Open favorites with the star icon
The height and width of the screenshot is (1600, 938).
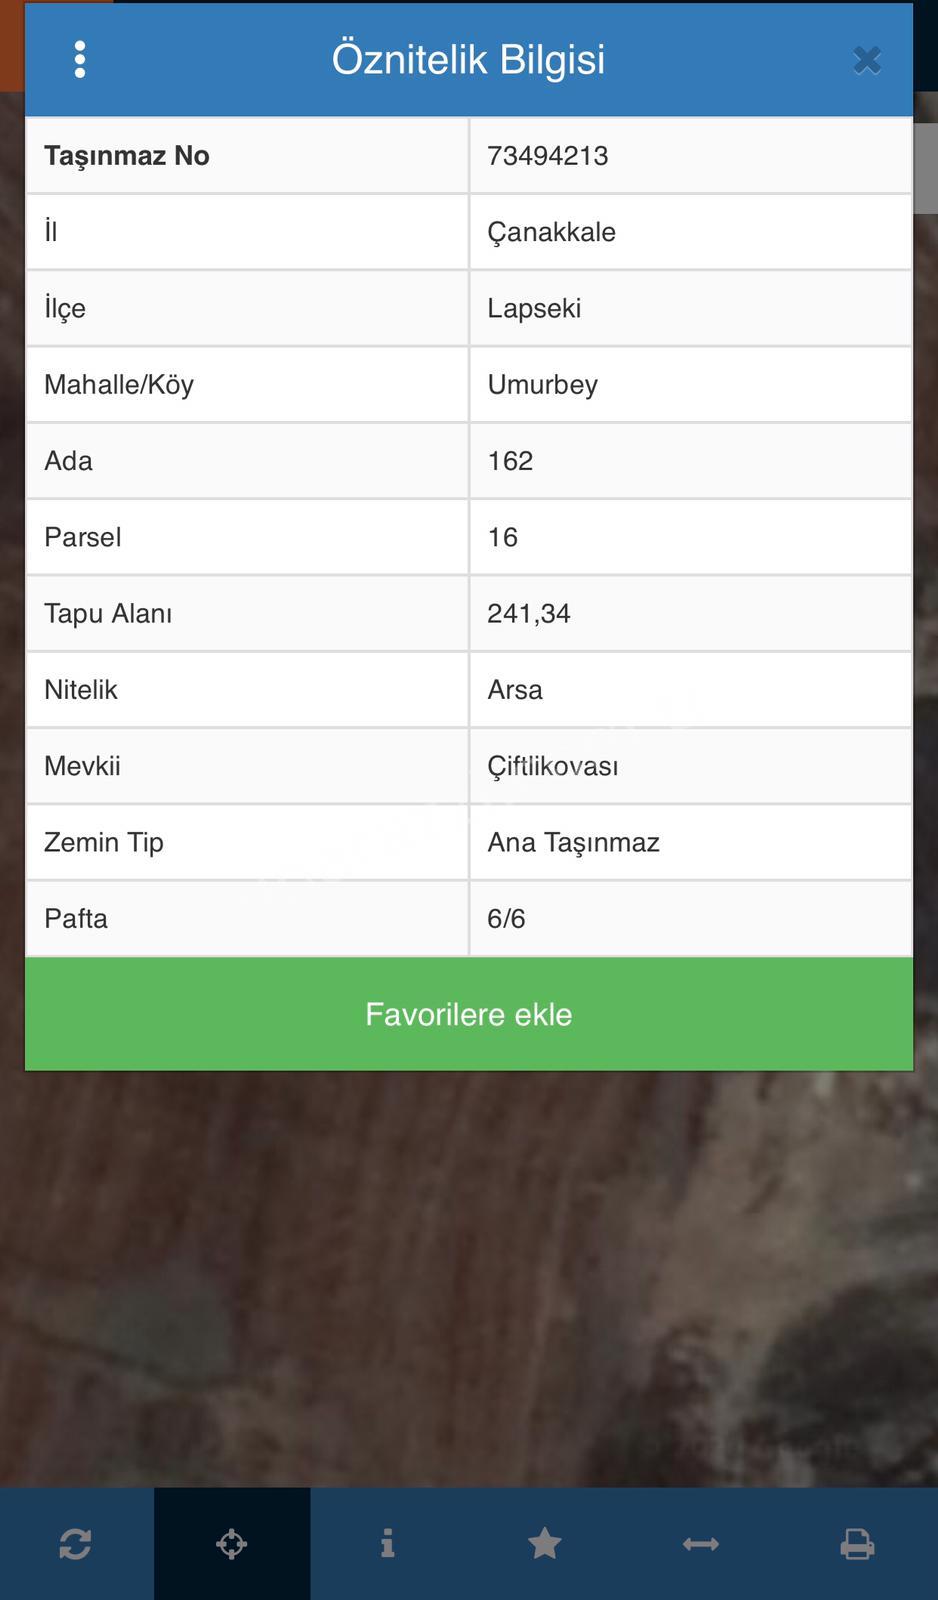click(544, 1544)
